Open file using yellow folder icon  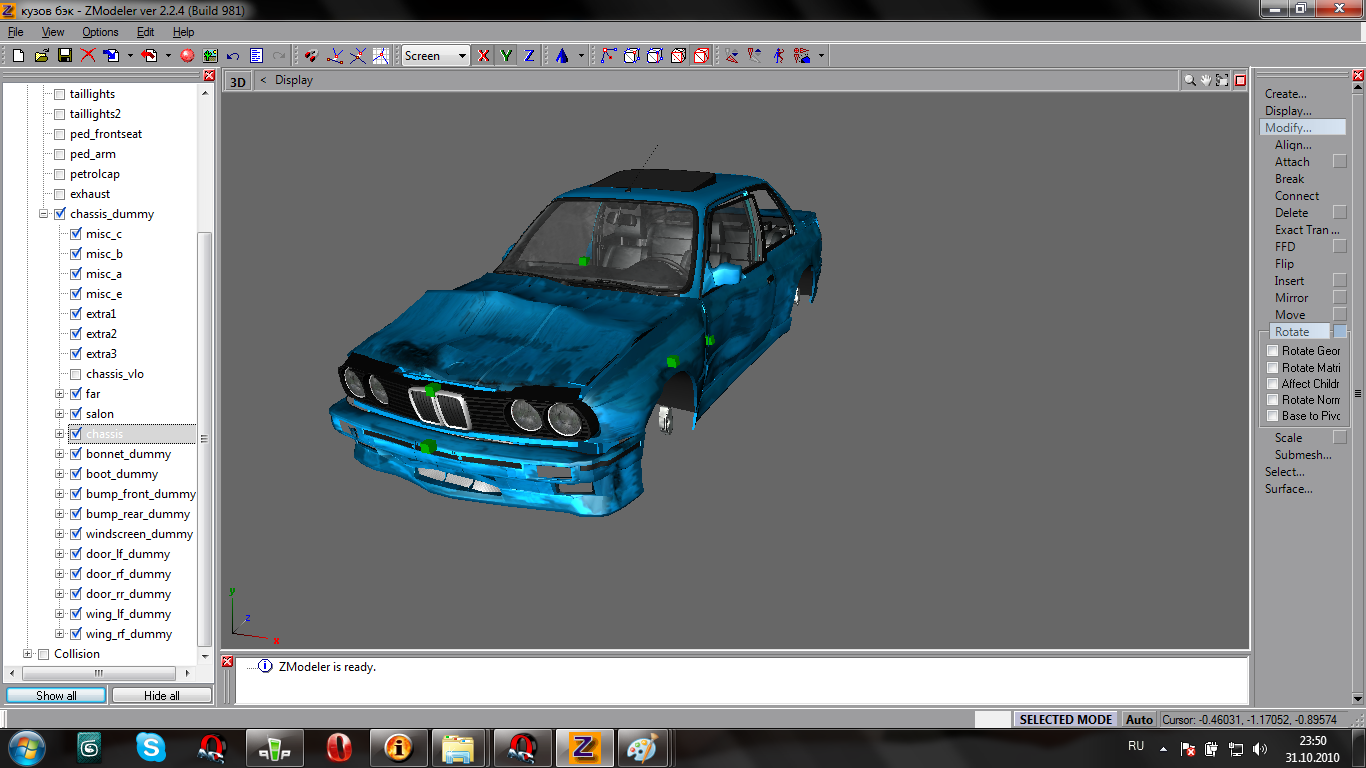coord(41,56)
